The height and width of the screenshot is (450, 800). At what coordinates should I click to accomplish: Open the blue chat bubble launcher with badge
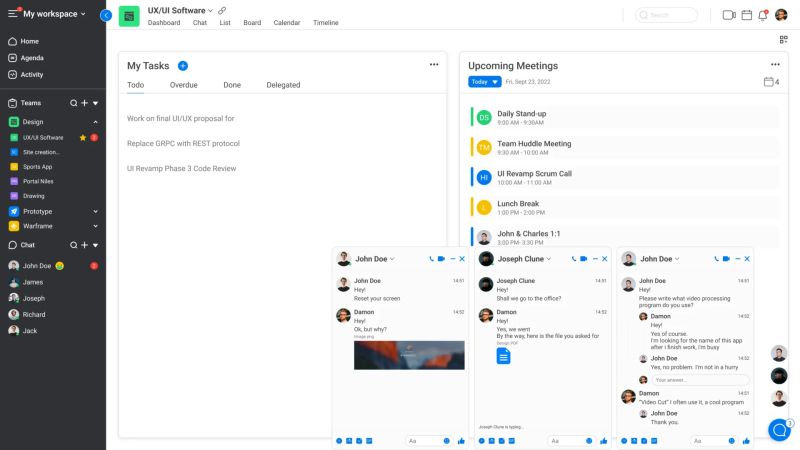tap(779, 430)
